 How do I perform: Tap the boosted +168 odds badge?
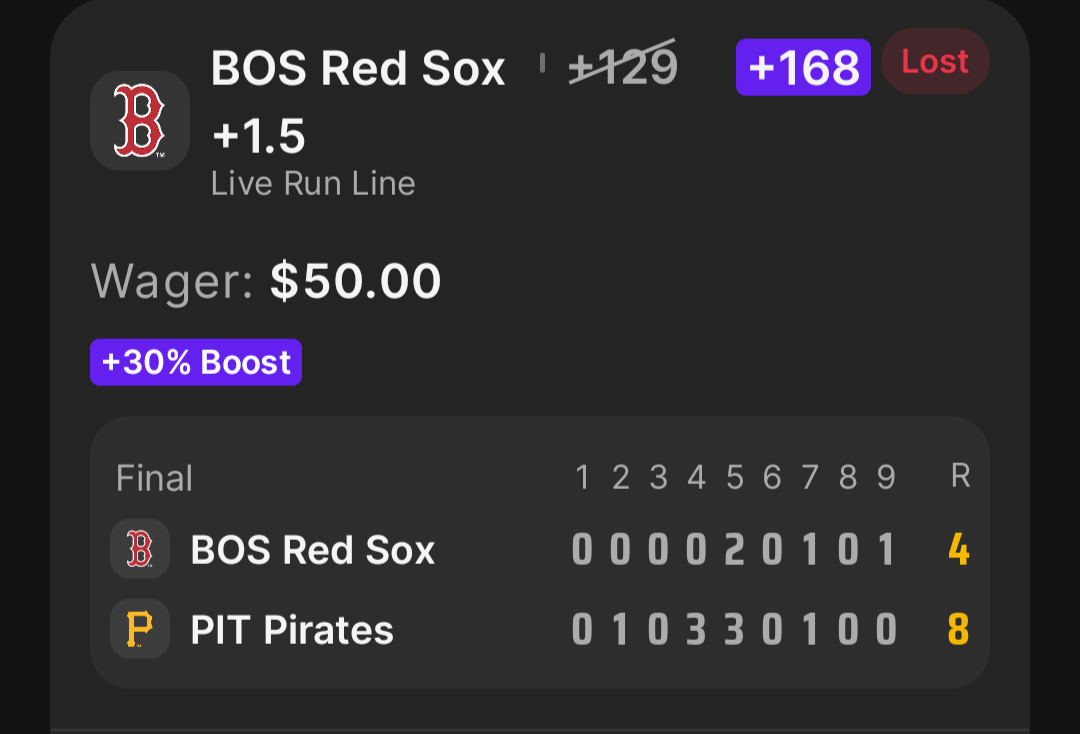803,67
